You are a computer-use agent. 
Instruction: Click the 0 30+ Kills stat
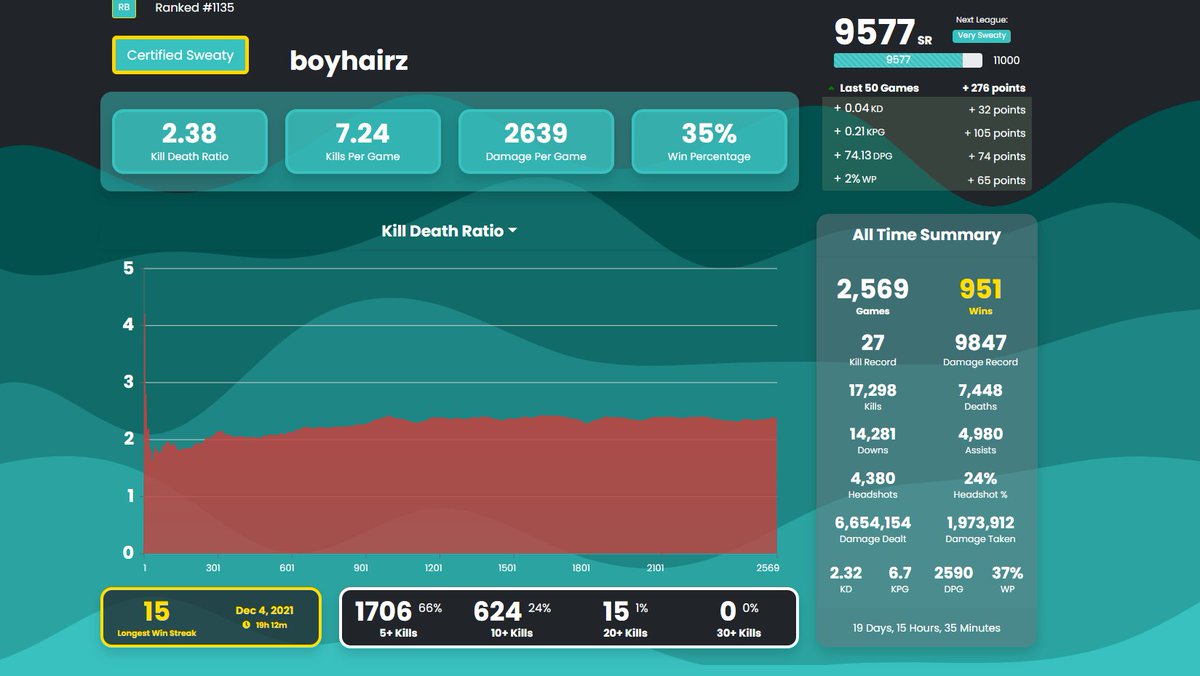740,617
